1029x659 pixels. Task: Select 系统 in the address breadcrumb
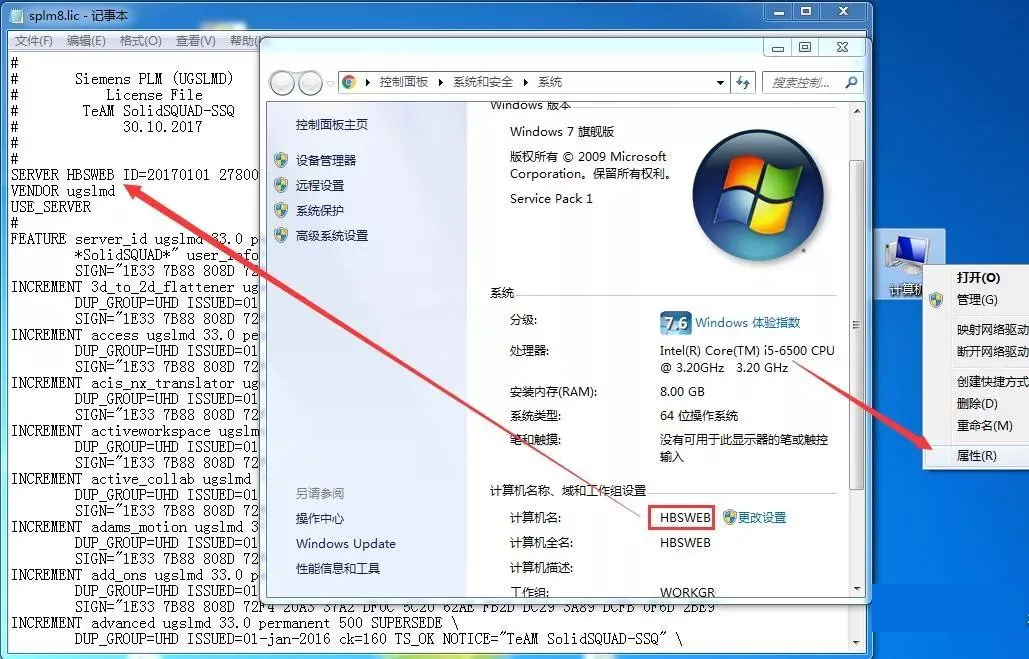click(x=550, y=82)
